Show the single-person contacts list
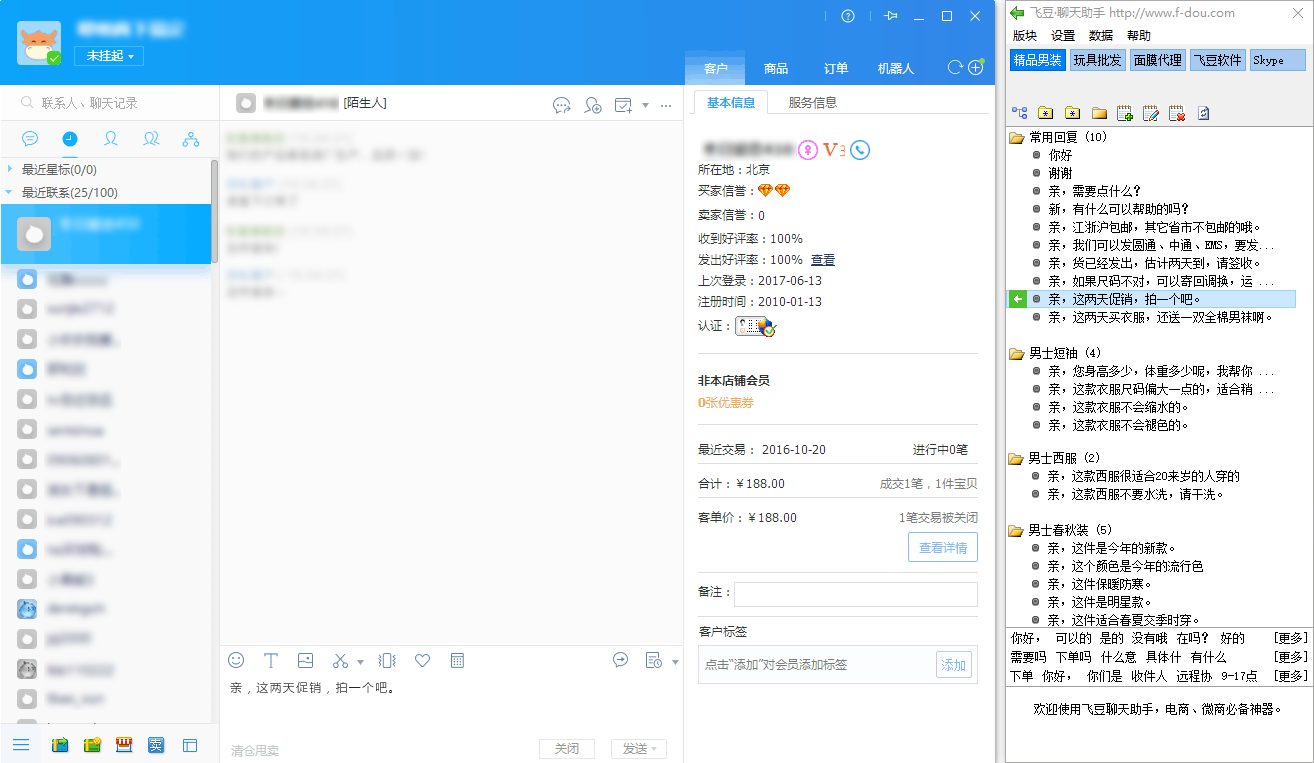1314x763 pixels. click(x=111, y=139)
